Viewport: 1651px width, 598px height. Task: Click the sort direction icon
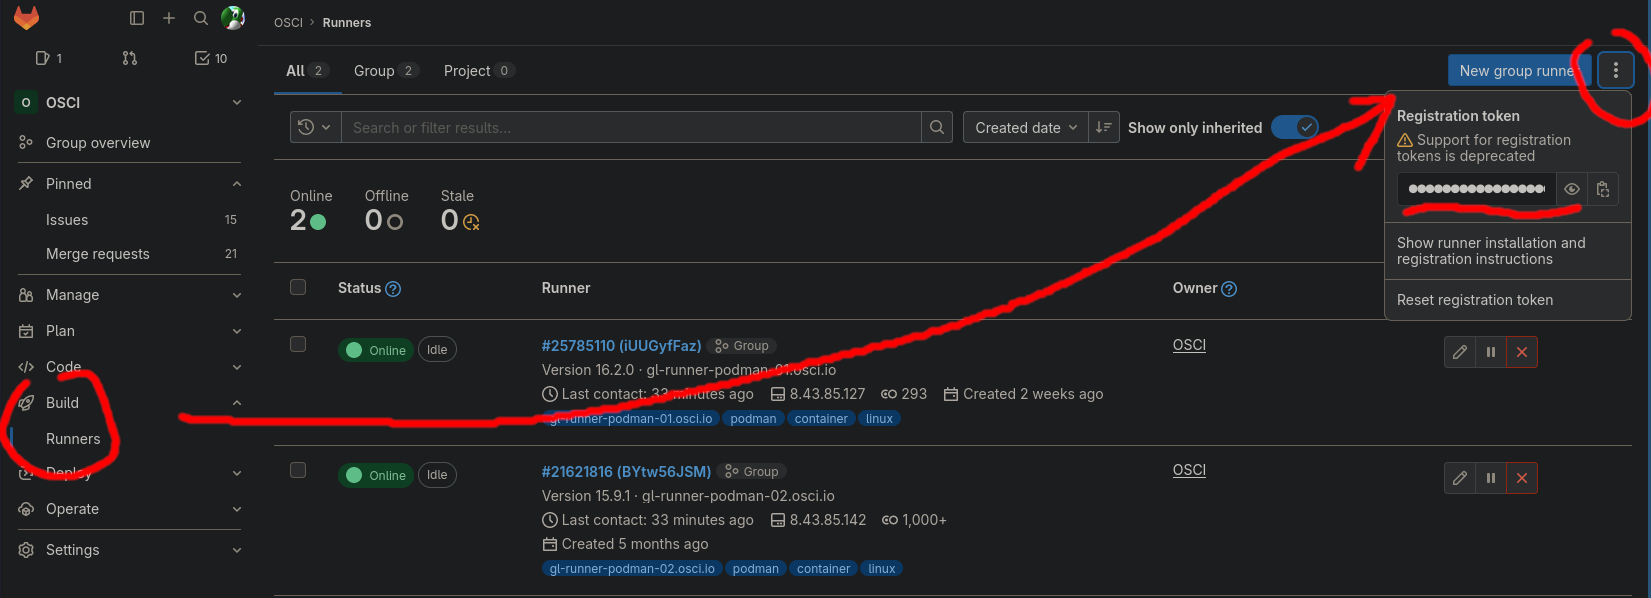1104,128
